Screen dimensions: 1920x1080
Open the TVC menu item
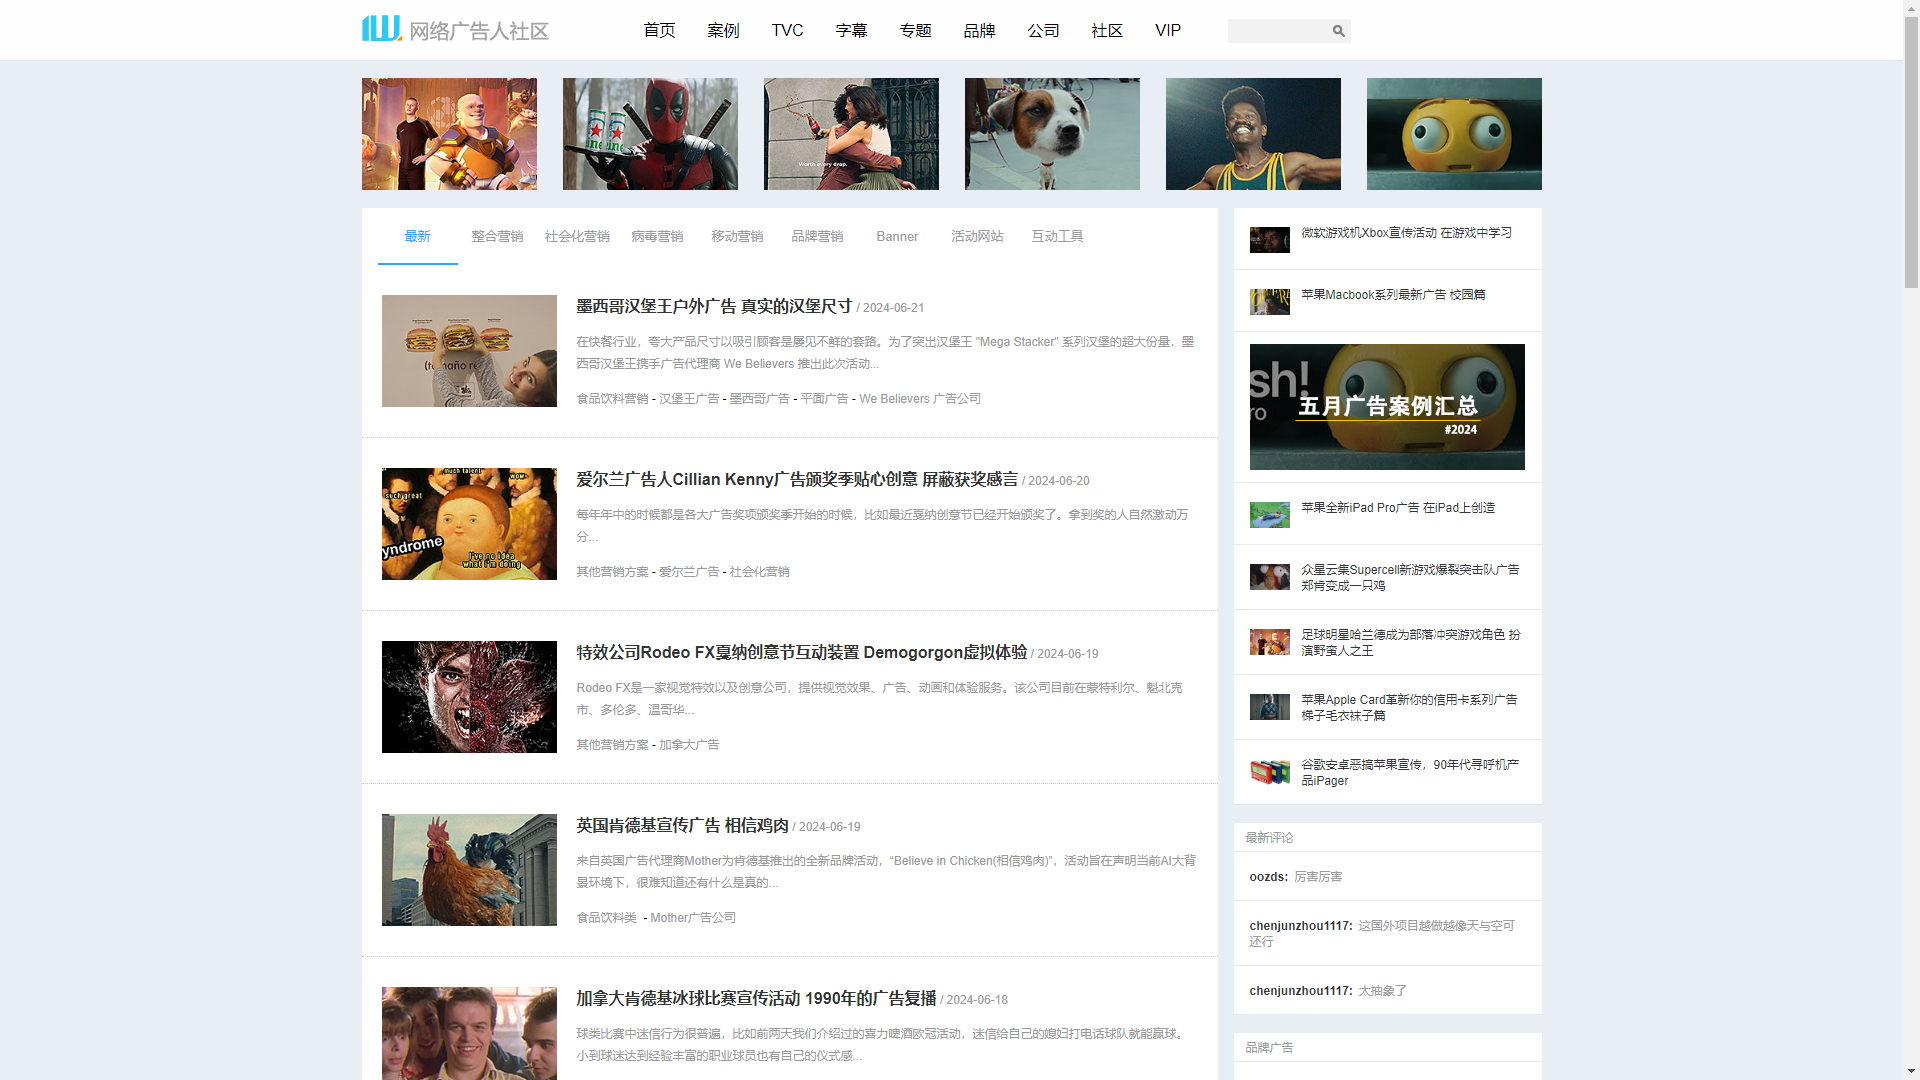click(x=787, y=30)
